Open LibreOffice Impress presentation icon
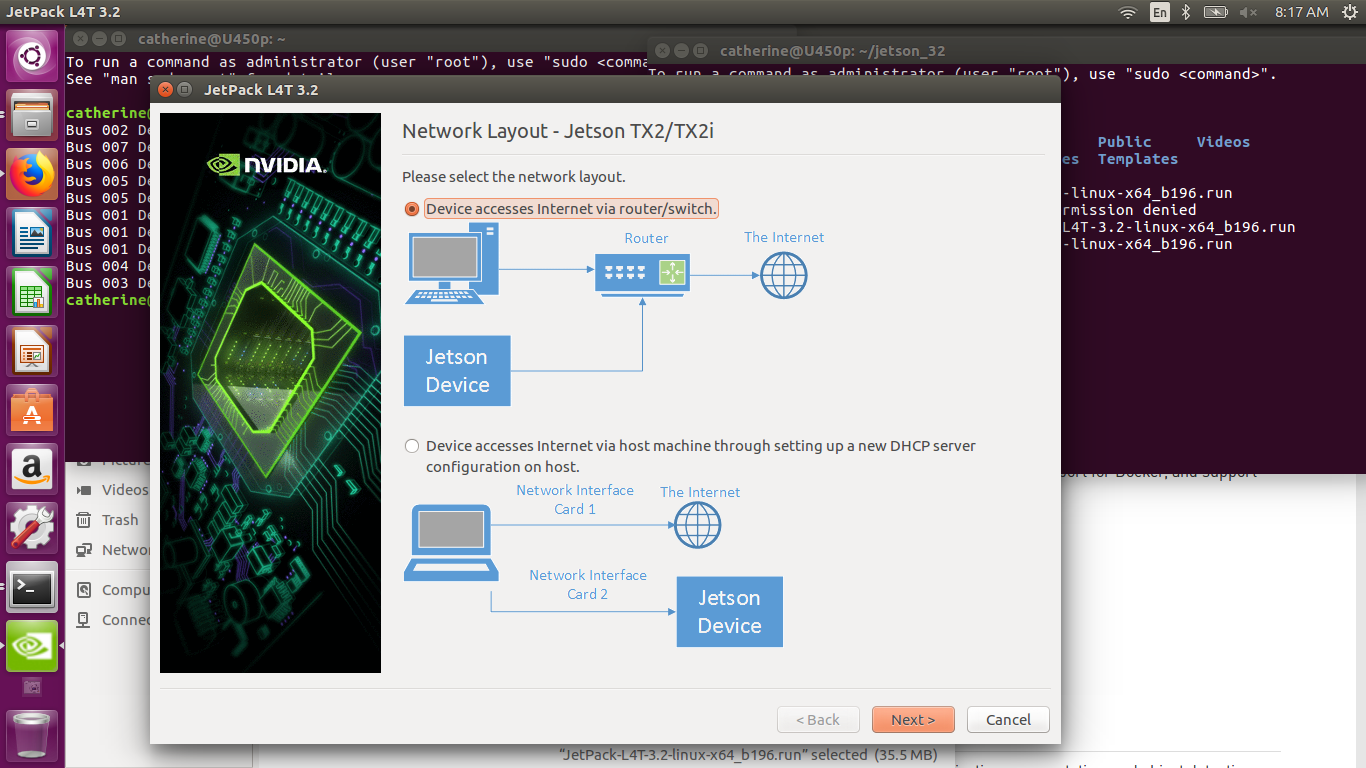Viewport: 1366px width, 768px height. [32, 351]
